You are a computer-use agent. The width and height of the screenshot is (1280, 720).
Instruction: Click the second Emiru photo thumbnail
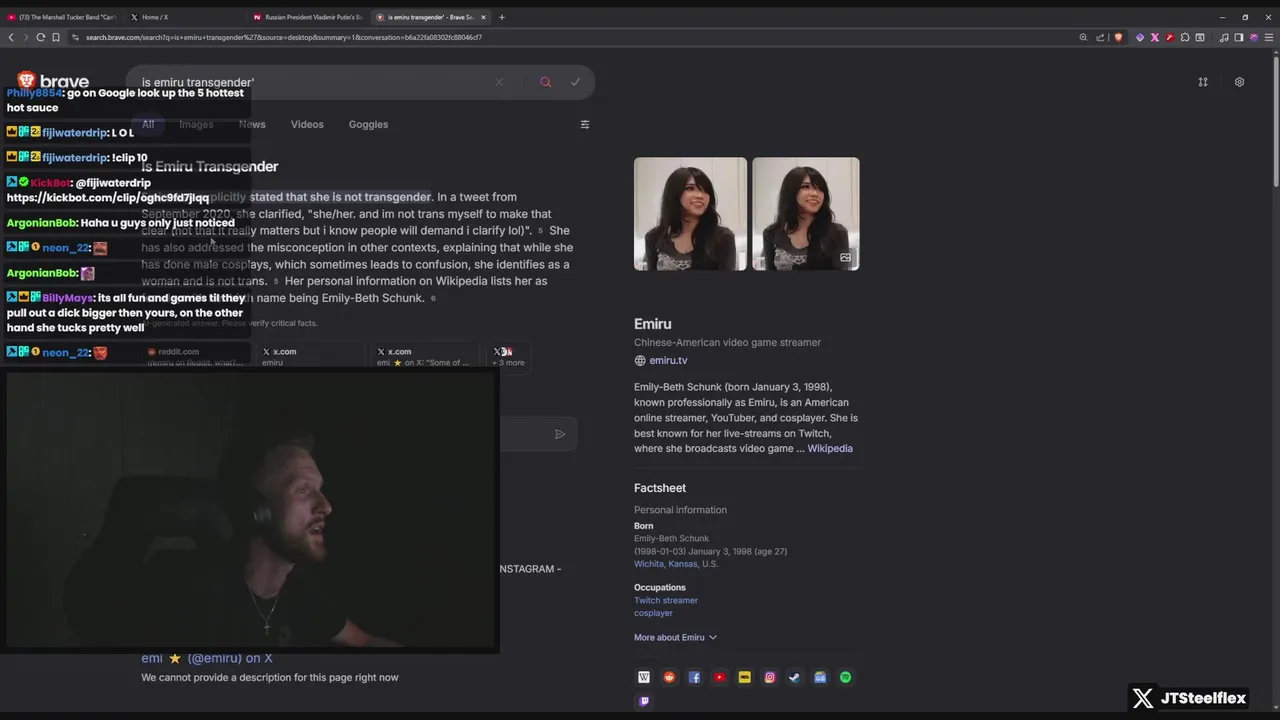tap(806, 214)
